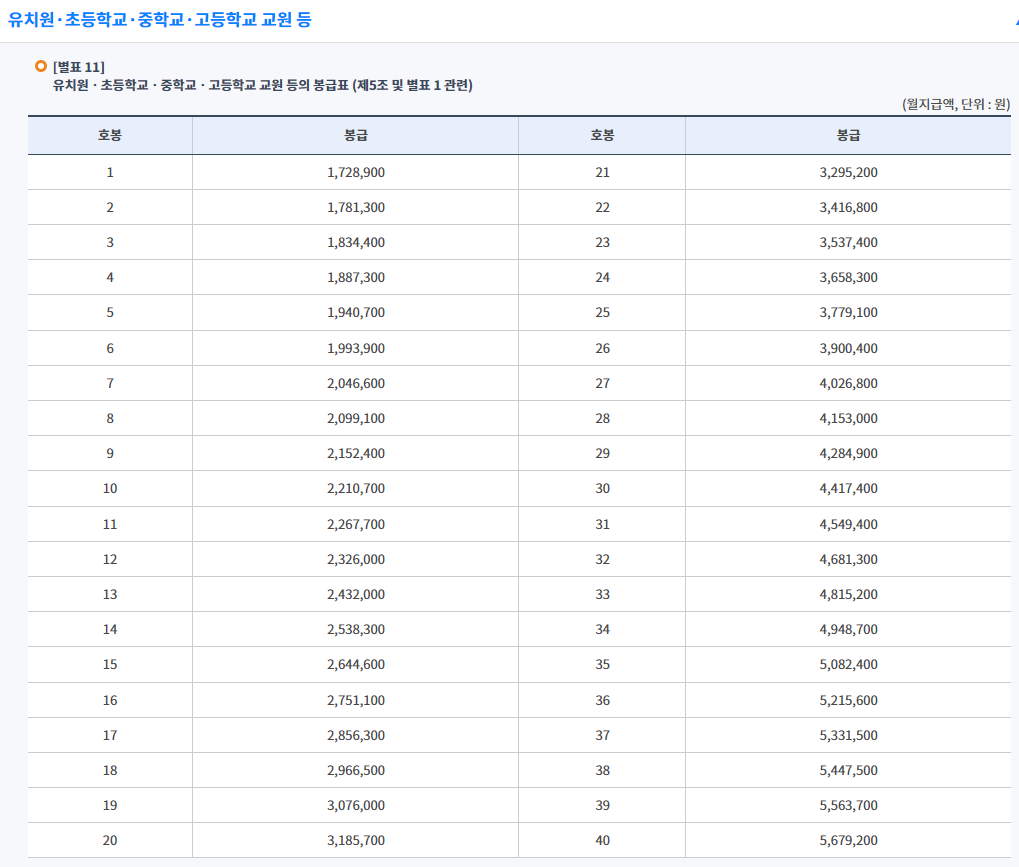The height and width of the screenshot is (867, 1019).
Task: Click the salary cell 2,856,300
Action: click(355, 736)
